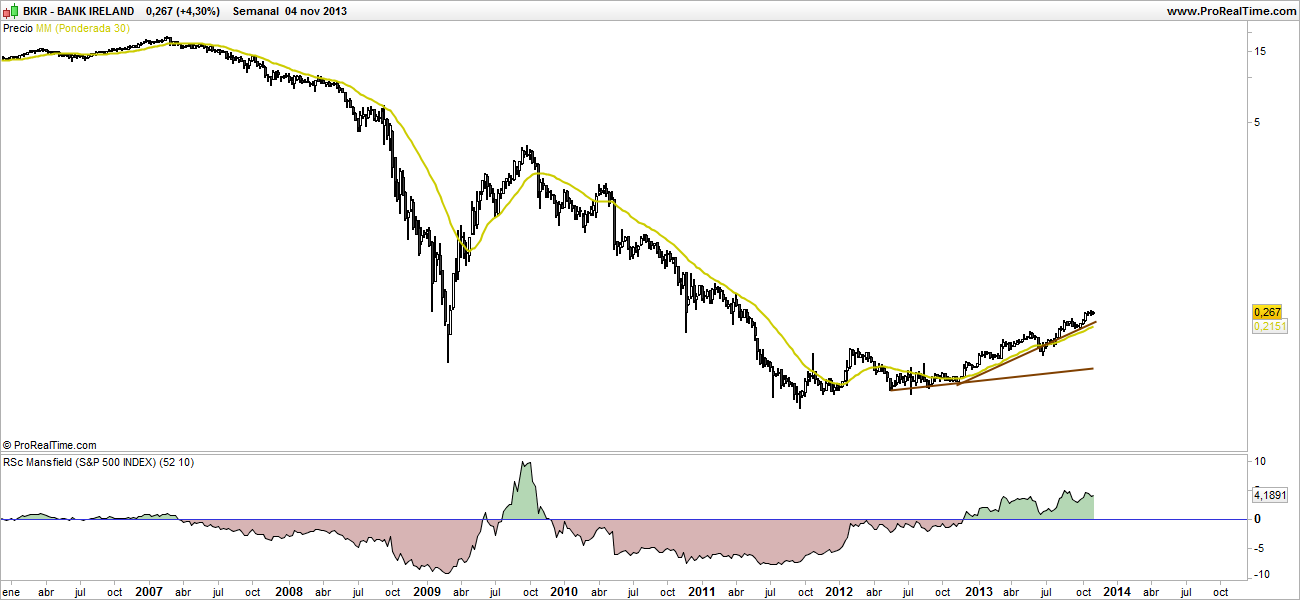Click the 5 price axis label
Viewport: 1300px width, 600px height.
1257,123
